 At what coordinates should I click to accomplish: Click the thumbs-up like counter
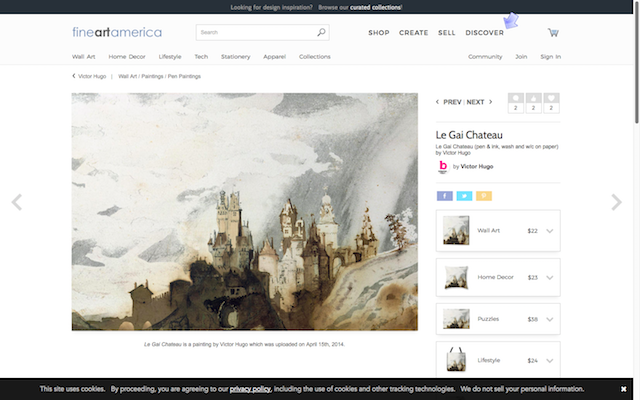(x=533, y=103)
